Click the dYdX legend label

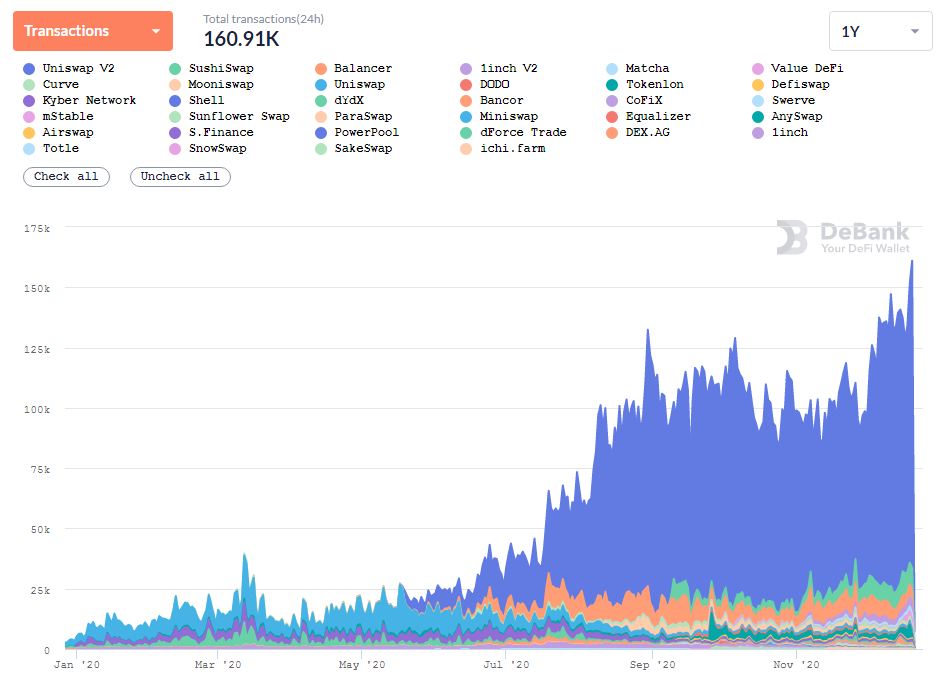[349, 100]
